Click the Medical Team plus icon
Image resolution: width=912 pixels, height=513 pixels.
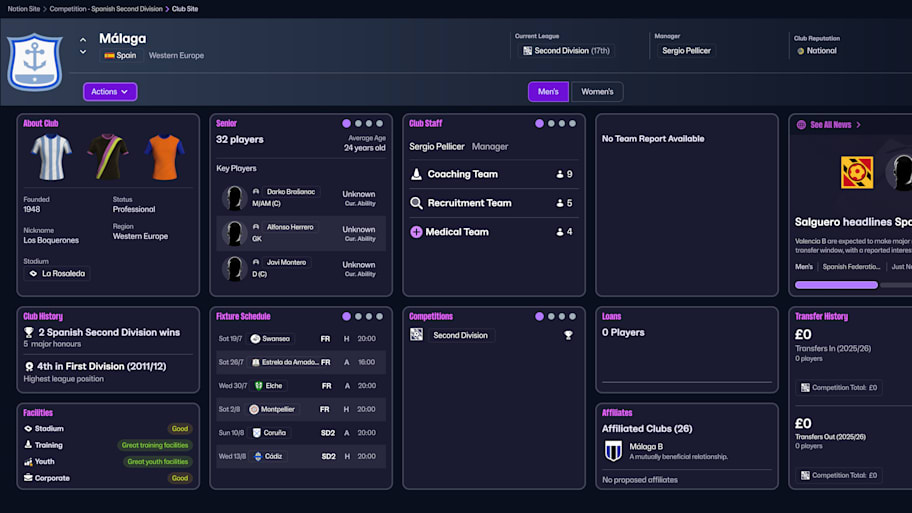click(x=417, y=232)
